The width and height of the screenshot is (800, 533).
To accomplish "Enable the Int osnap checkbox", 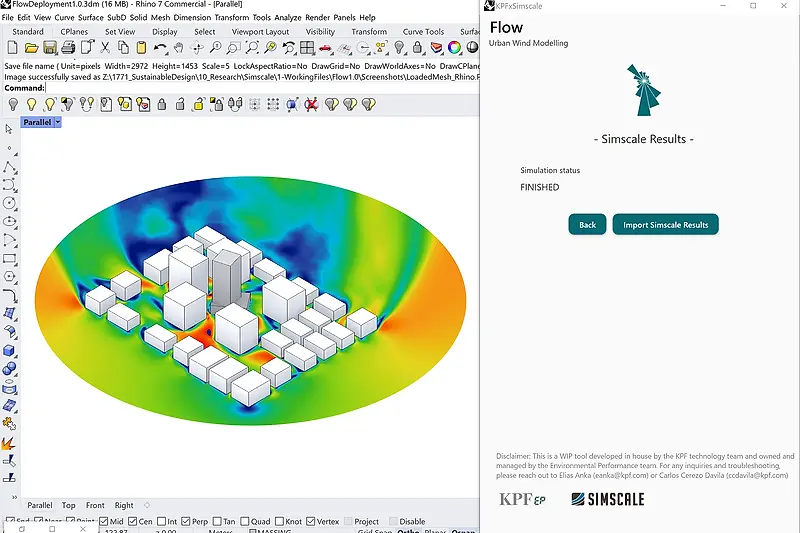I will [162, 521].
